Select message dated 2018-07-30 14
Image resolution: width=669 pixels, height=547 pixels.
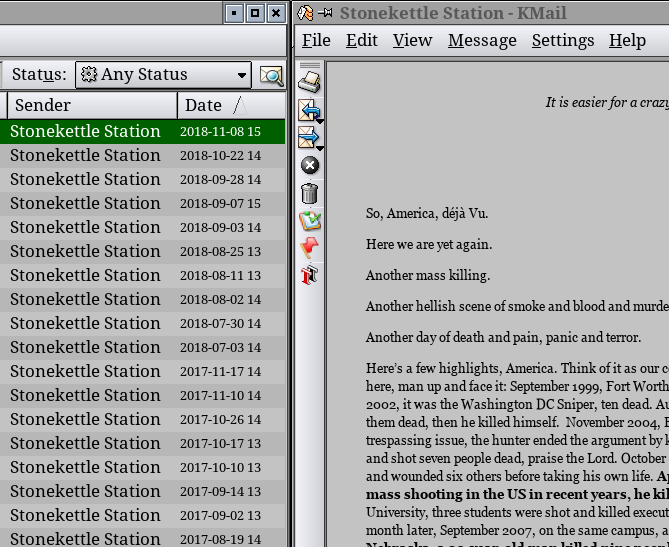(143, 323)
